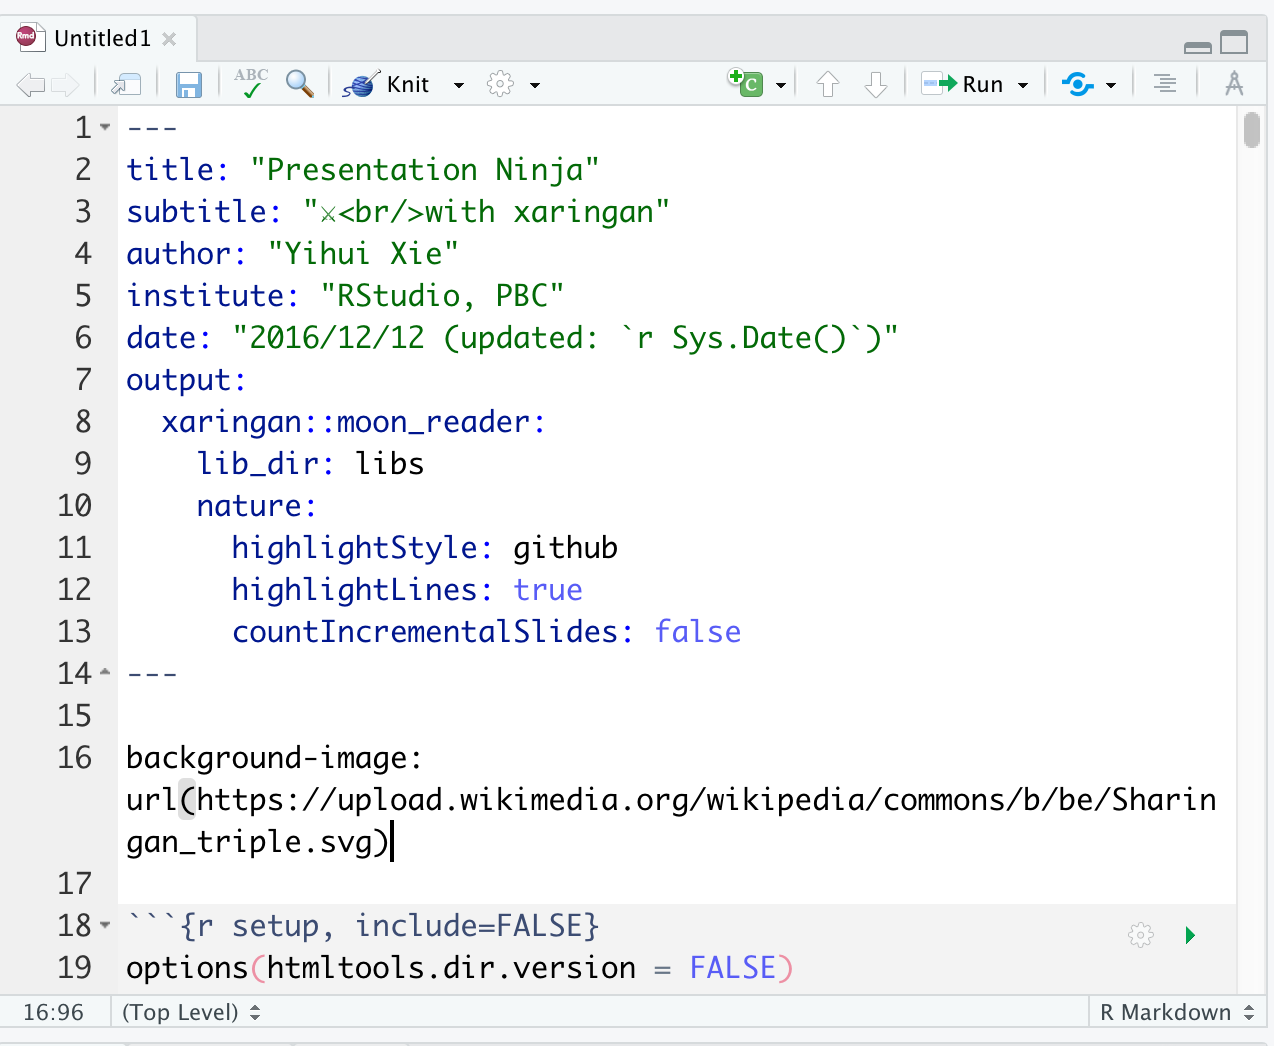This screenshot has height=1046, width=1274.
Task: Click on author "Yihui Xie" line
Action: (292, 254)
